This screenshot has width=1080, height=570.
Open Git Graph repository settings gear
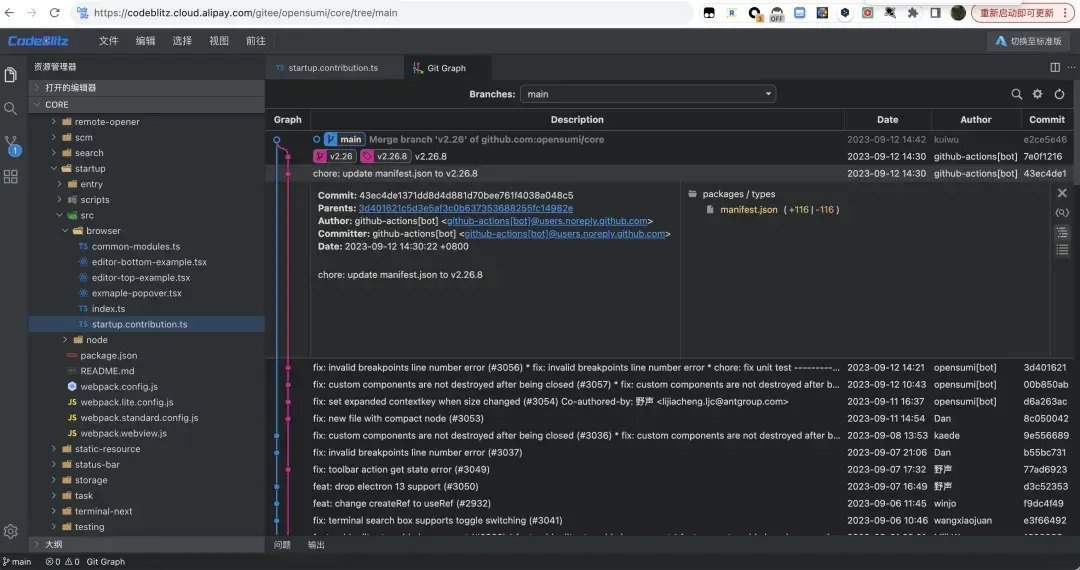(x=1037, y=94)
